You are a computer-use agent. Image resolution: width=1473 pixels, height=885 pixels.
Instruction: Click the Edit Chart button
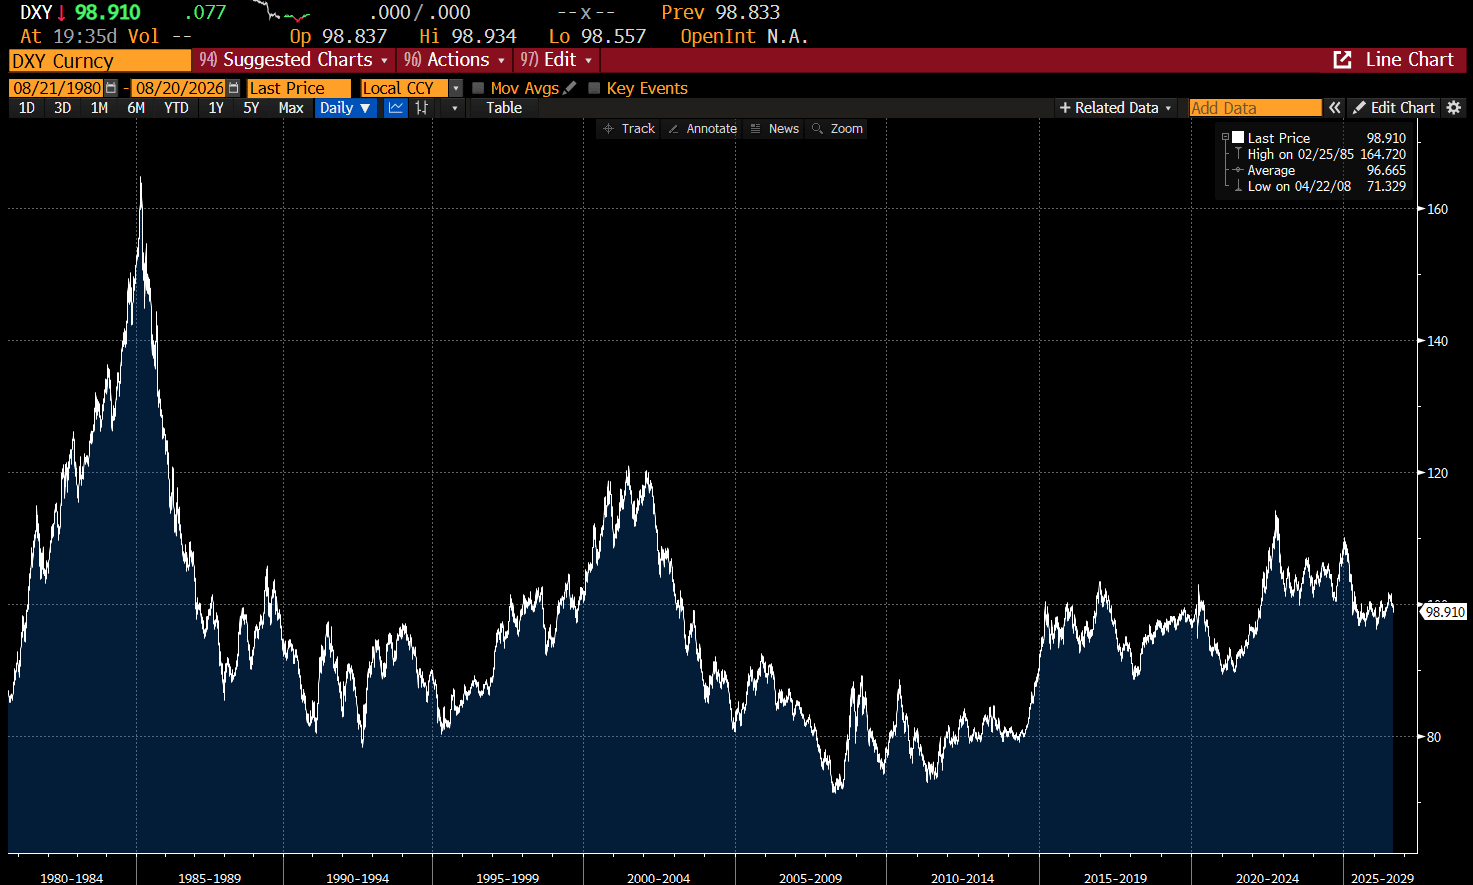pos(1393,108)
